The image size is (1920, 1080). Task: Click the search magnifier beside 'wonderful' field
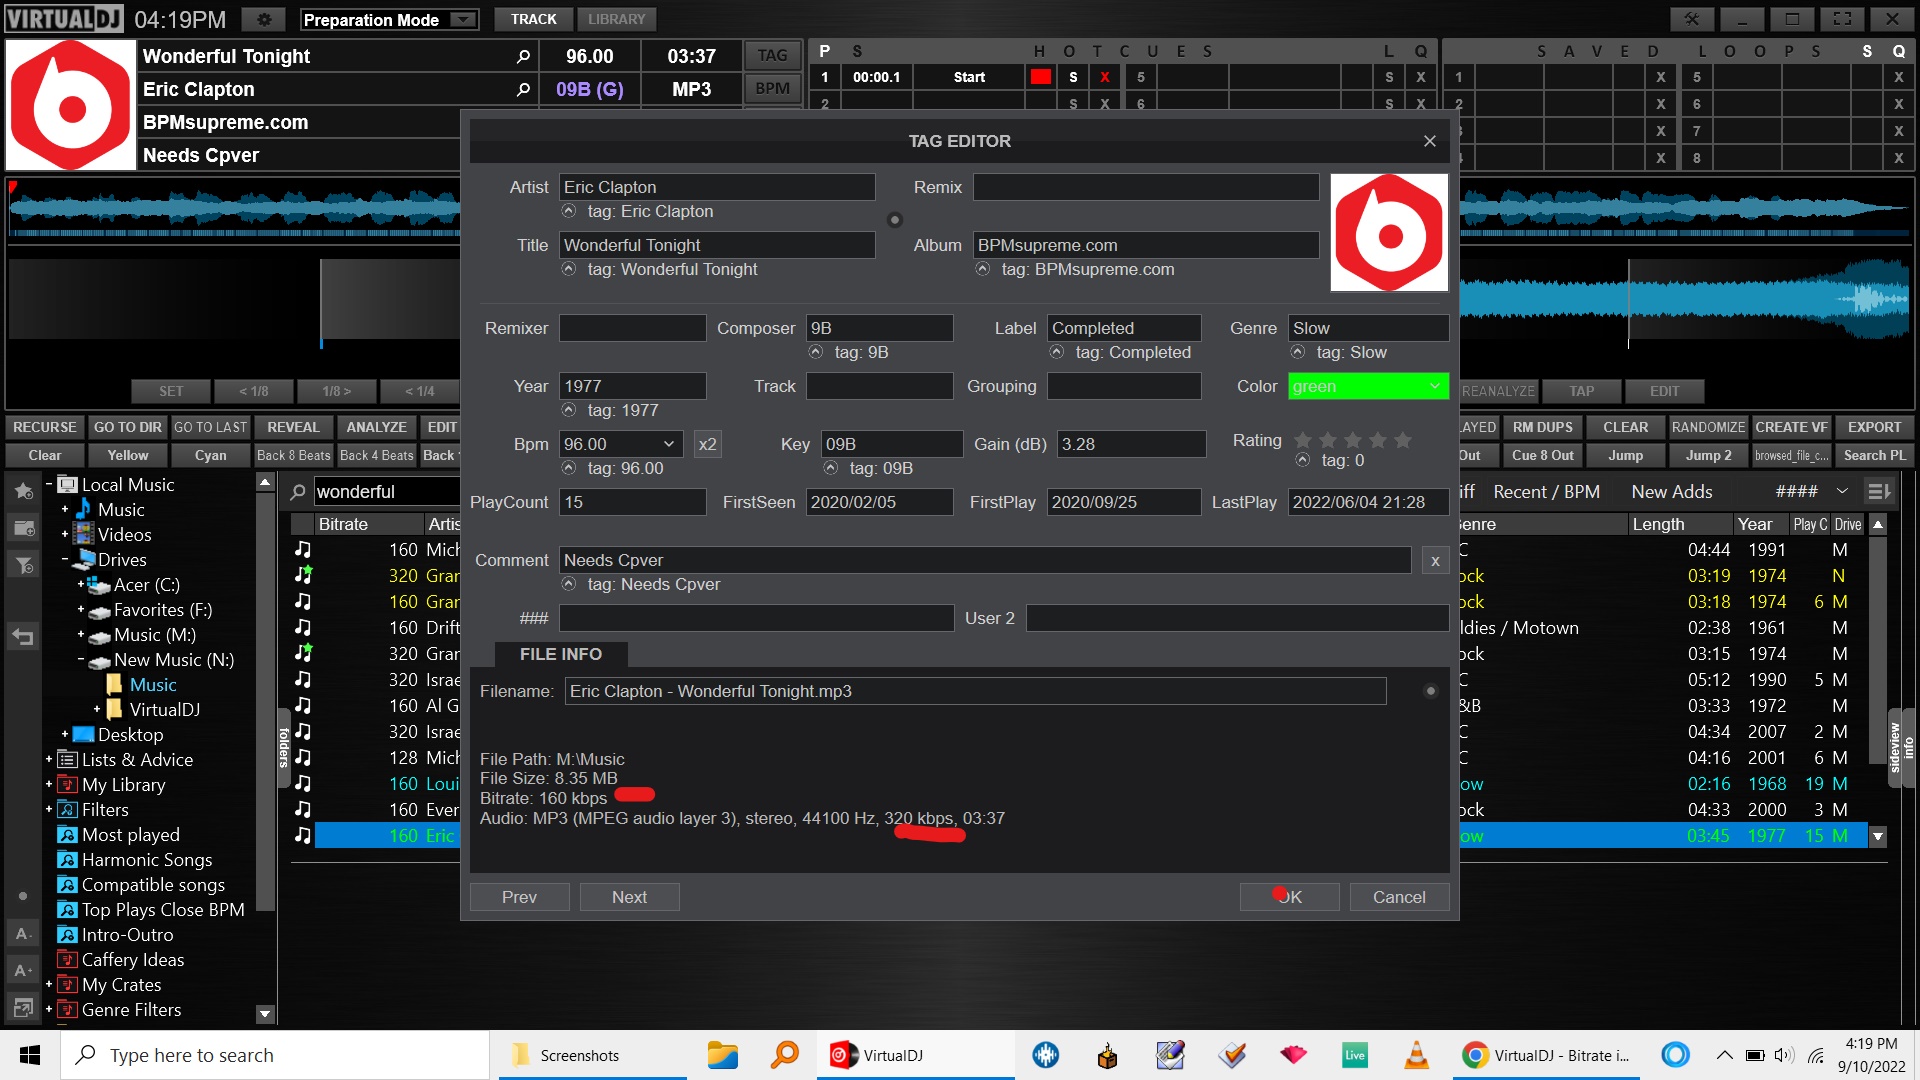pos(298,492)
